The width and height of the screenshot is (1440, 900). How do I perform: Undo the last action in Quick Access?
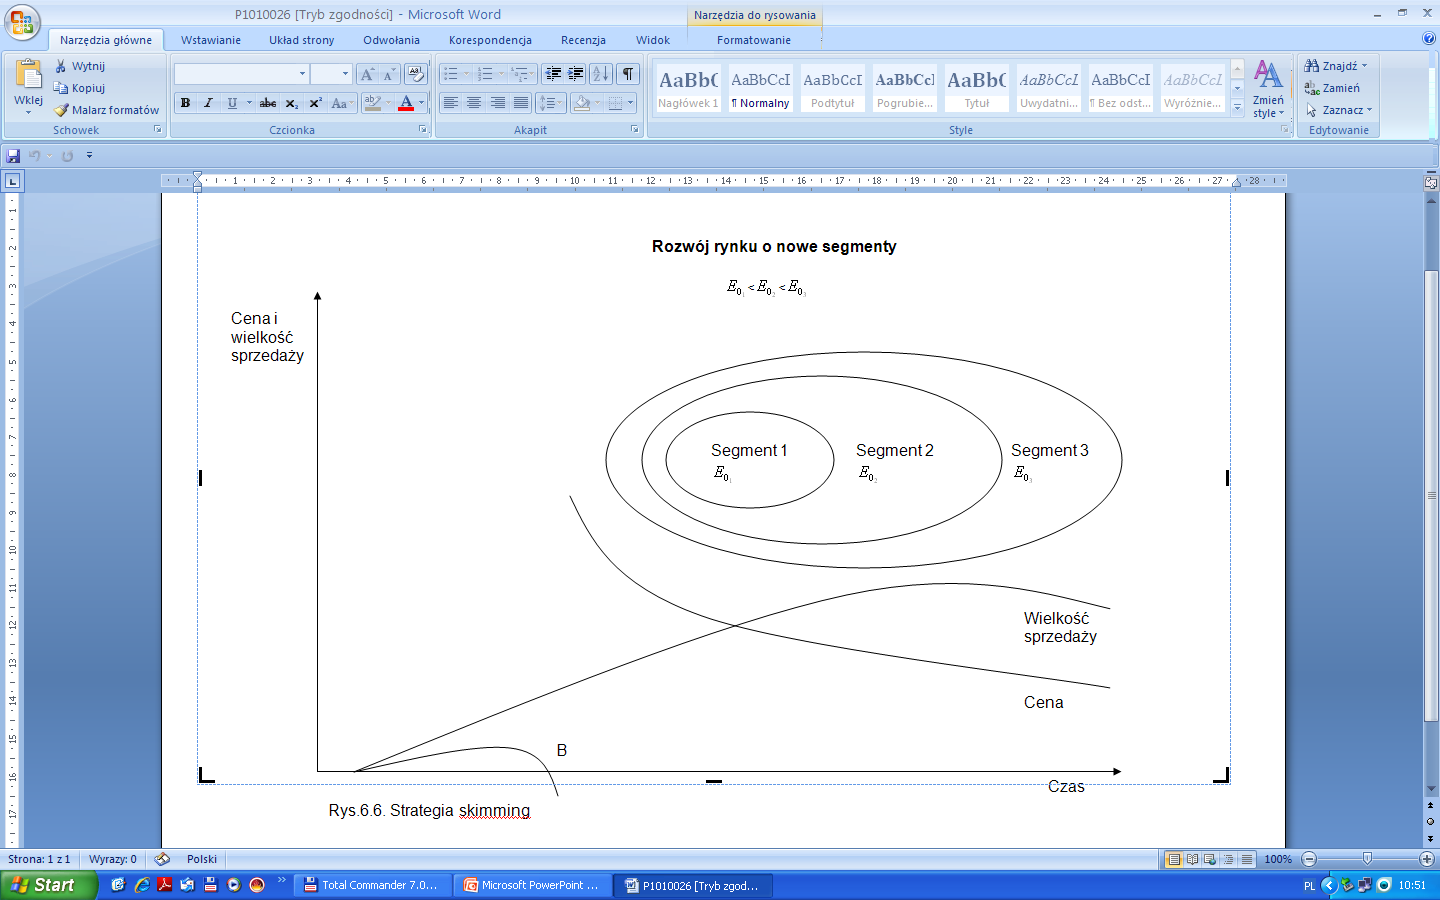click(x=35, y=156)
